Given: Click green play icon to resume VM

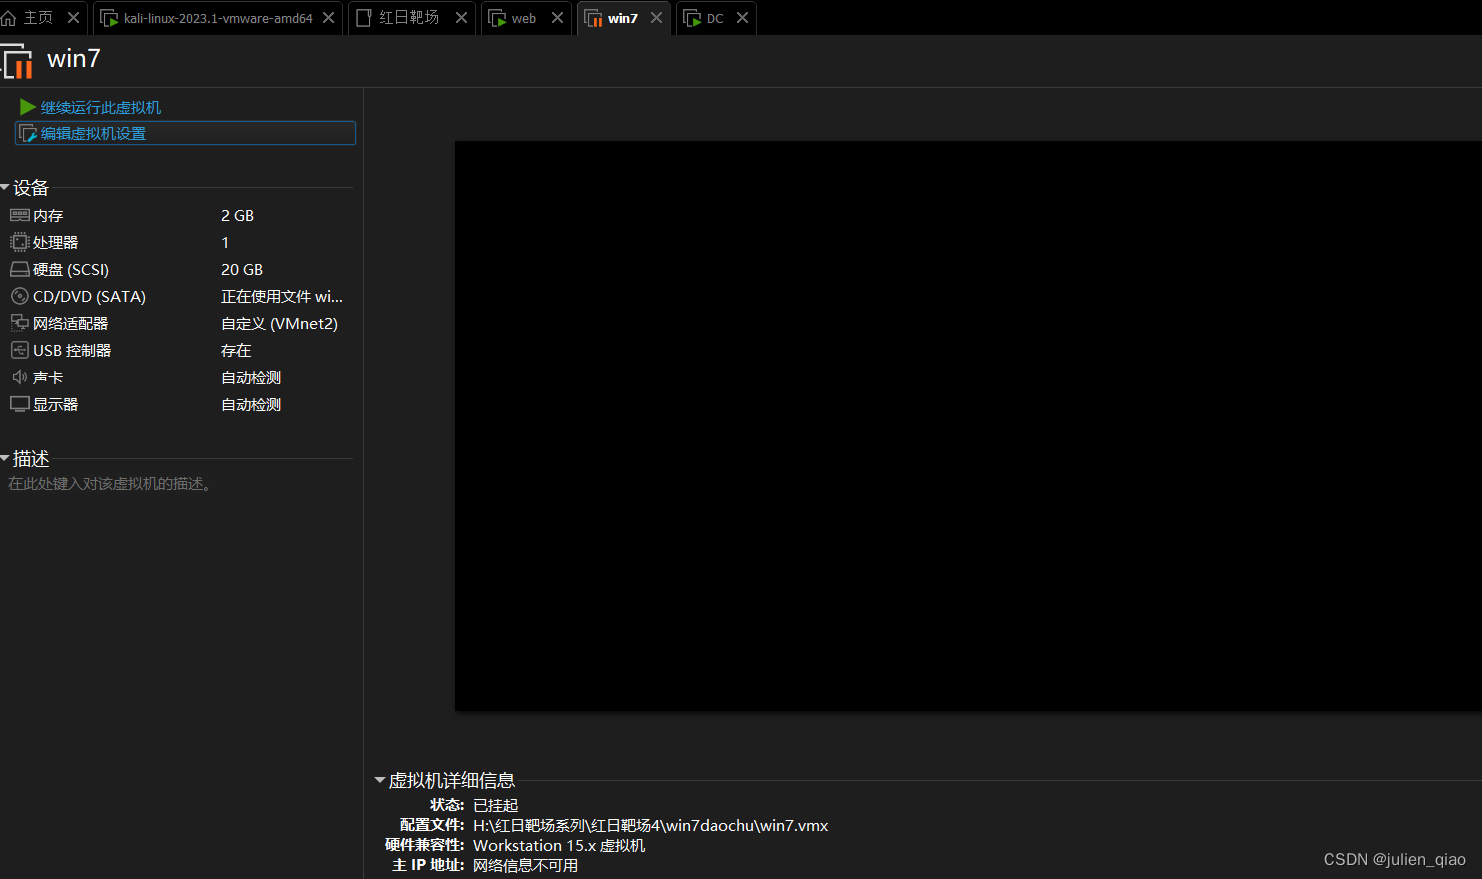Looking at the screenshot, I should pyautogui.click(x=28, y=107).
